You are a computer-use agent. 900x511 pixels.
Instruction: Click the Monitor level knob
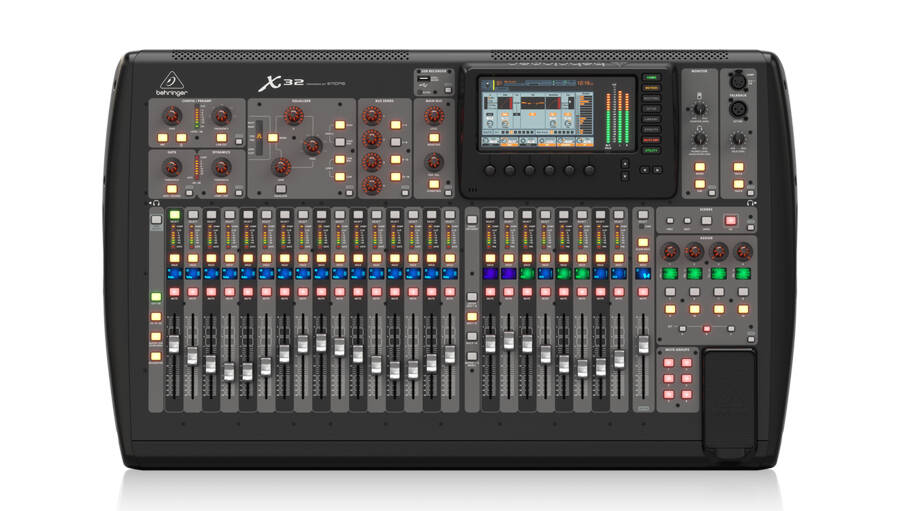coord(700,109)
